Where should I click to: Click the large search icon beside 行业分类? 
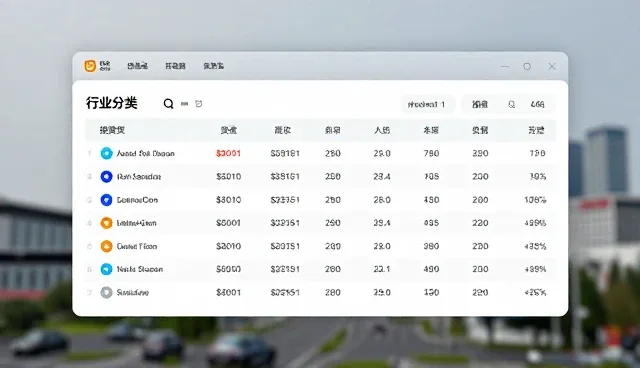(169, 104)
